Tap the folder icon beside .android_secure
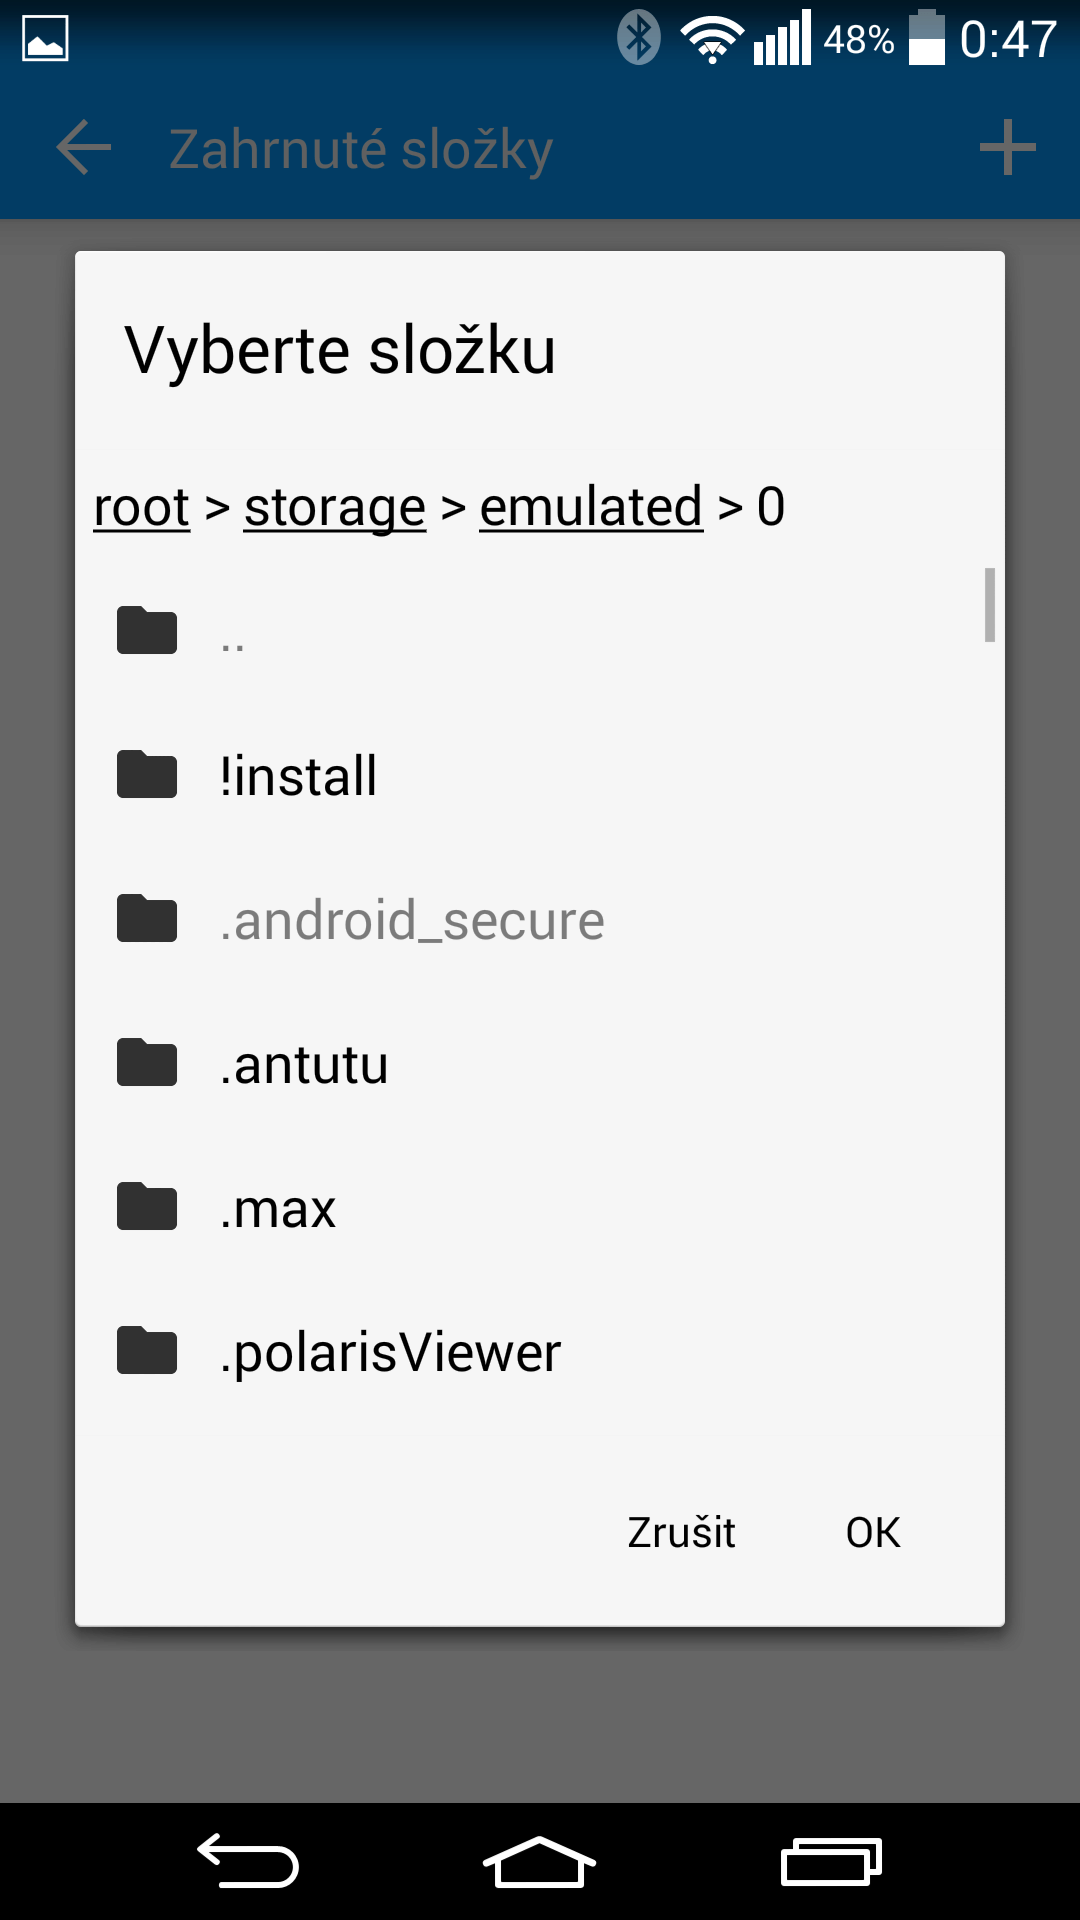This screenshot has width=1080, height=1920. tap(147, 918)
